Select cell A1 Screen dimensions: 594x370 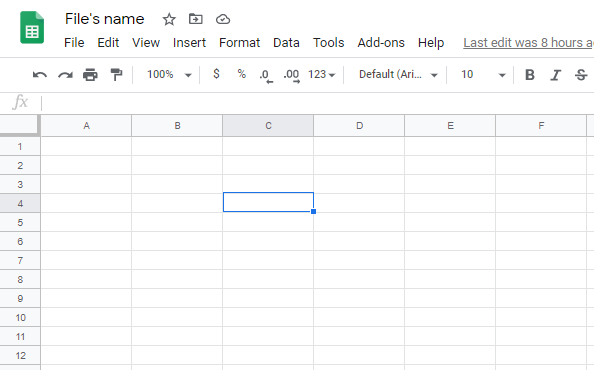(86, 146)
